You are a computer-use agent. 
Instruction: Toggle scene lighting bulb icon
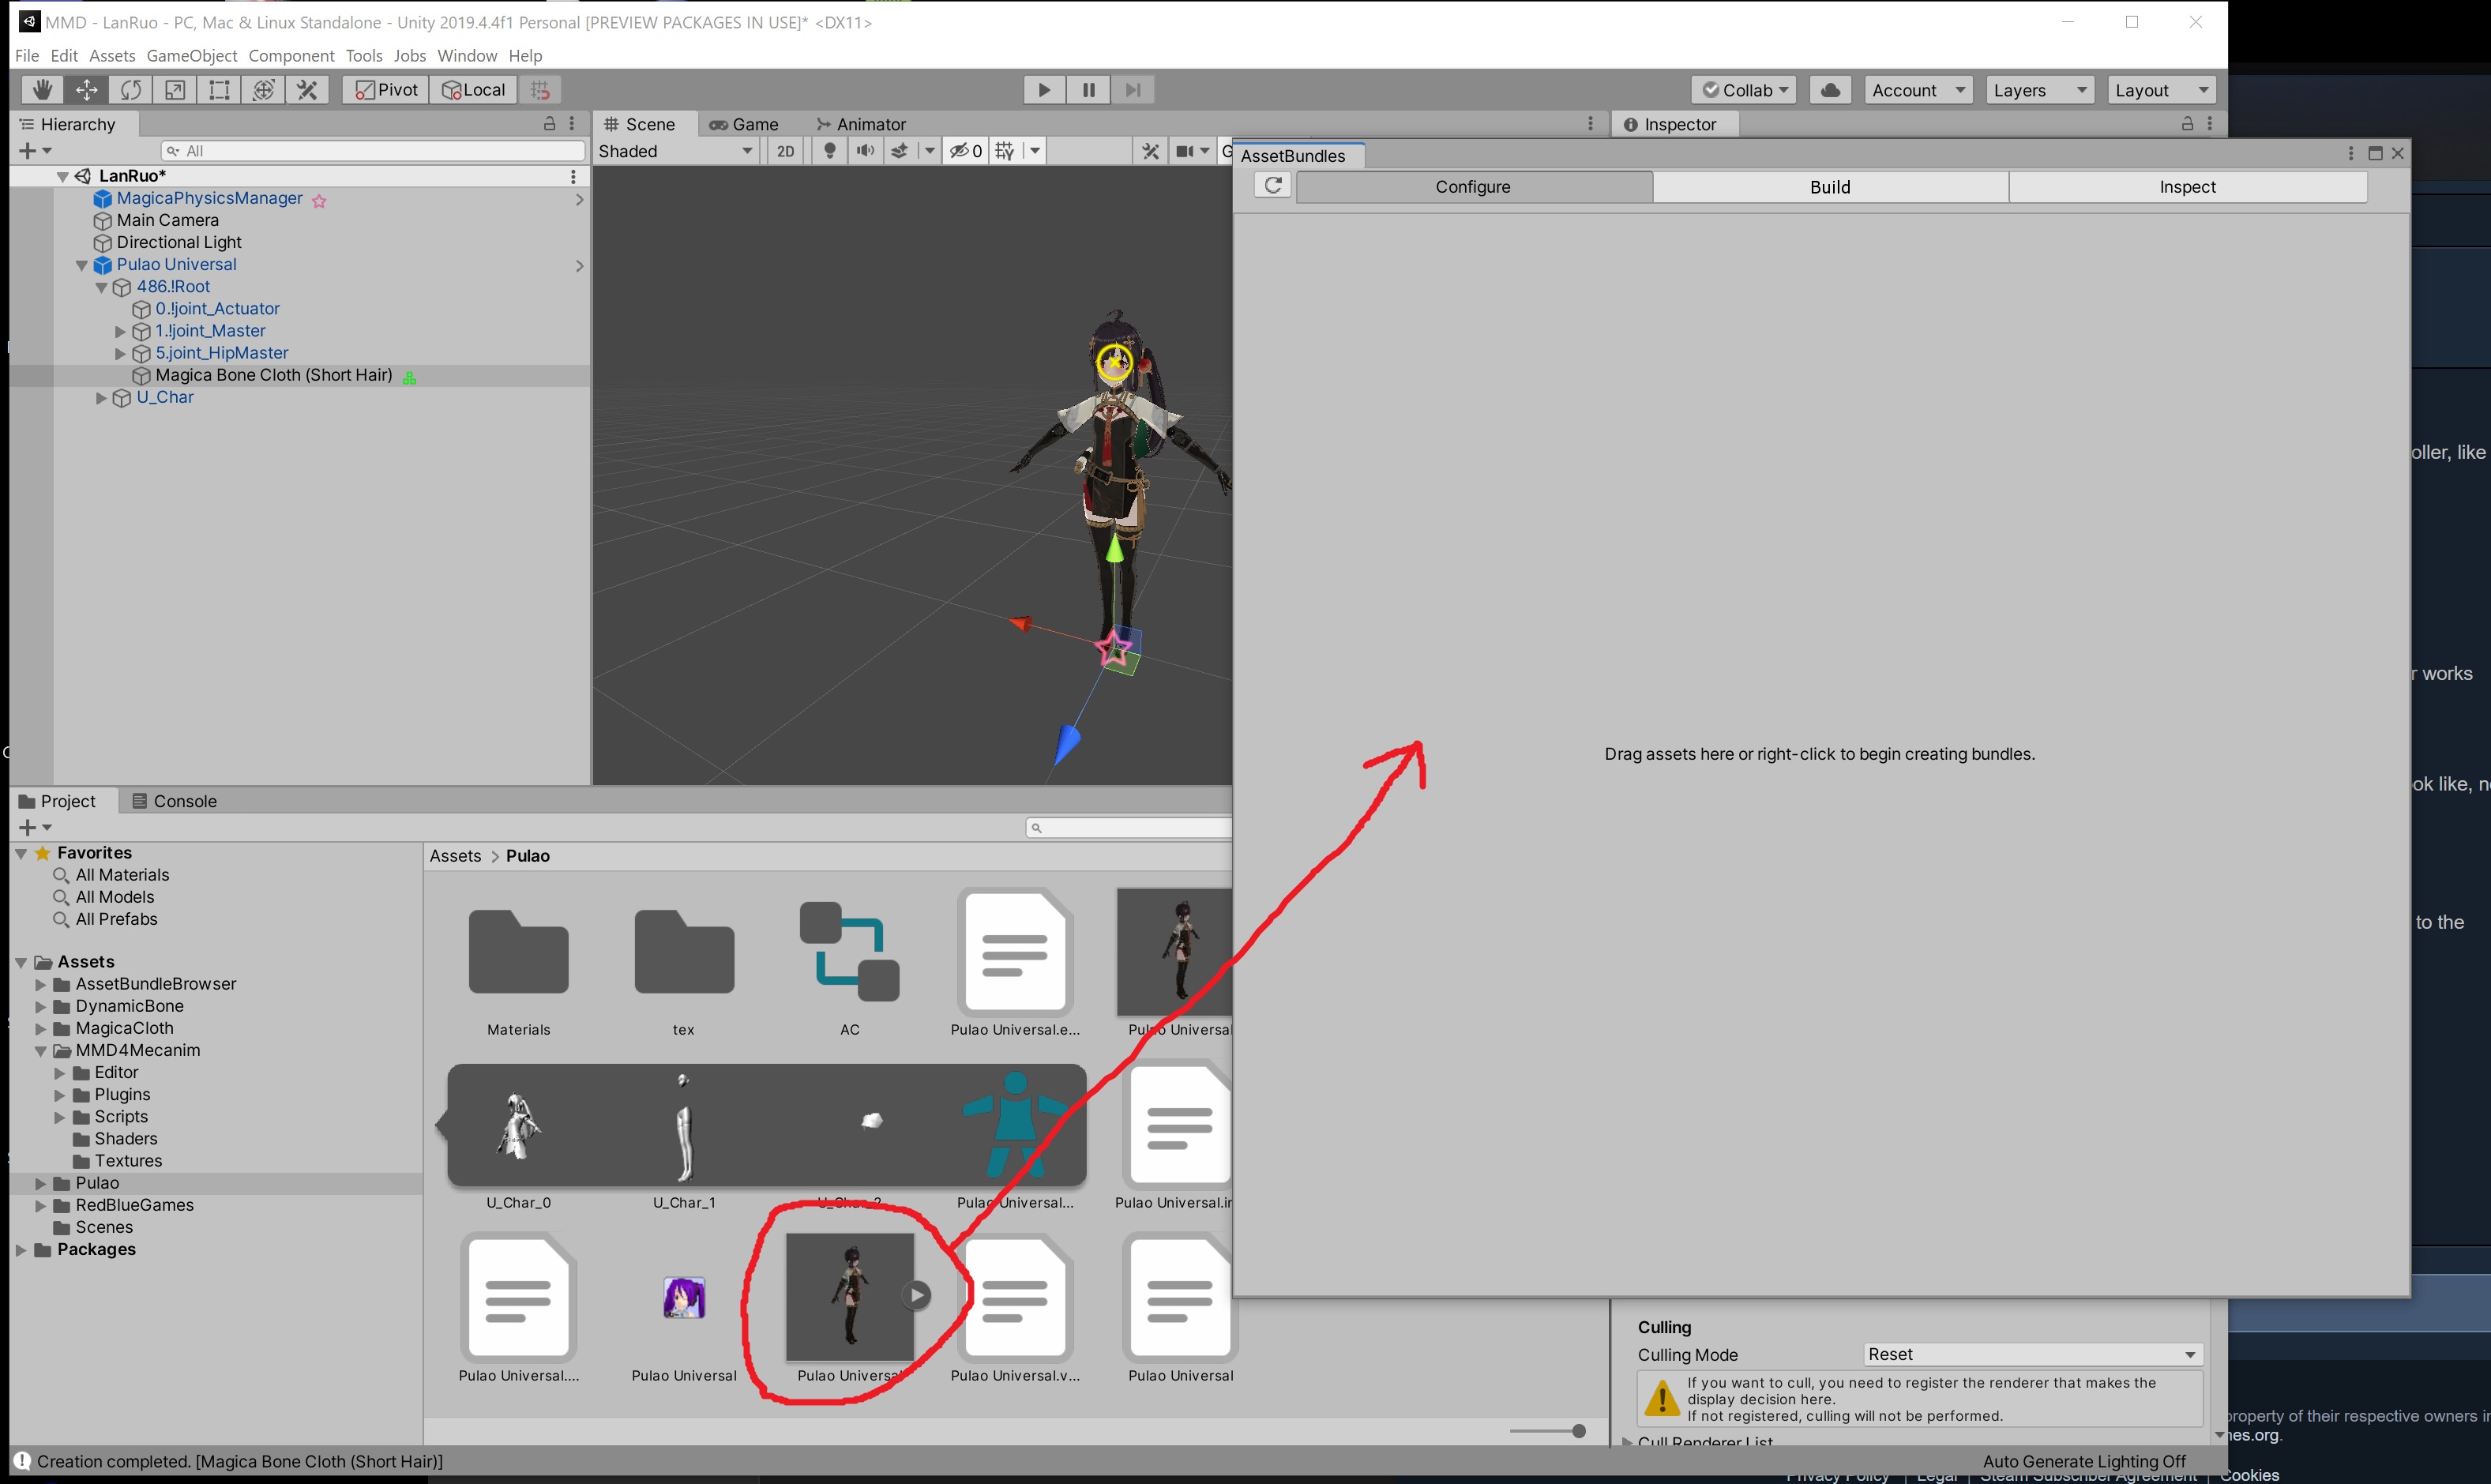click(x=829, y=151)
